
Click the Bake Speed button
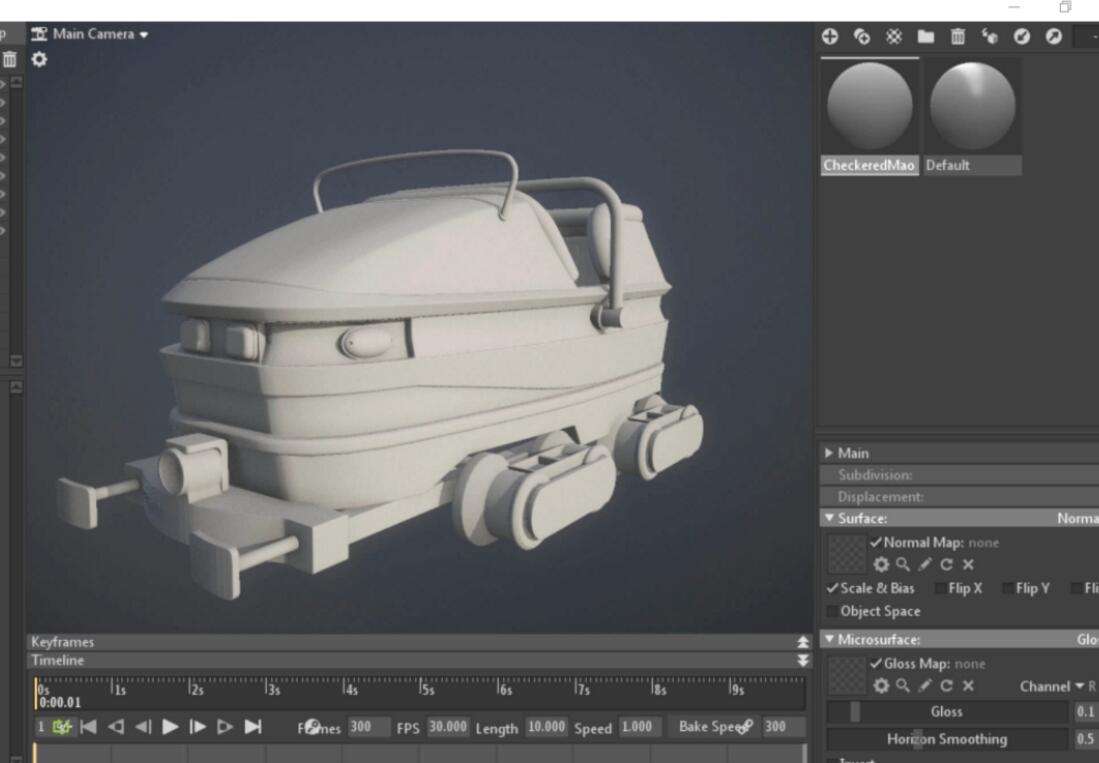[x=713, y=727]
